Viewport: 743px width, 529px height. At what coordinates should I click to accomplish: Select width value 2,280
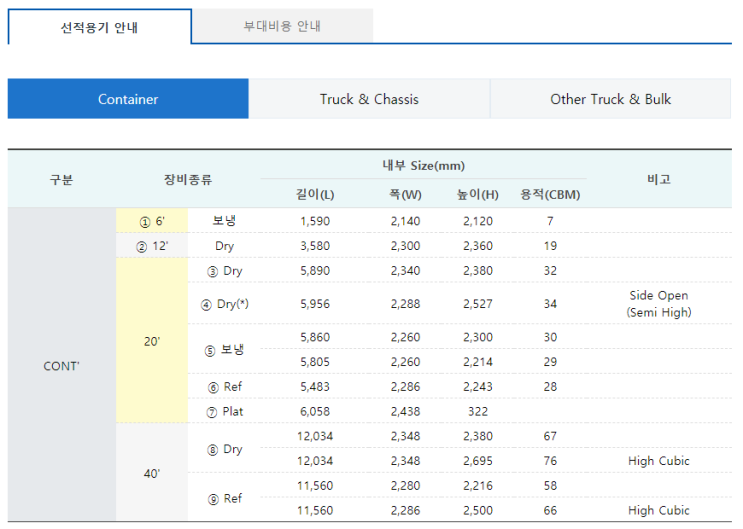tap(406, 486)
